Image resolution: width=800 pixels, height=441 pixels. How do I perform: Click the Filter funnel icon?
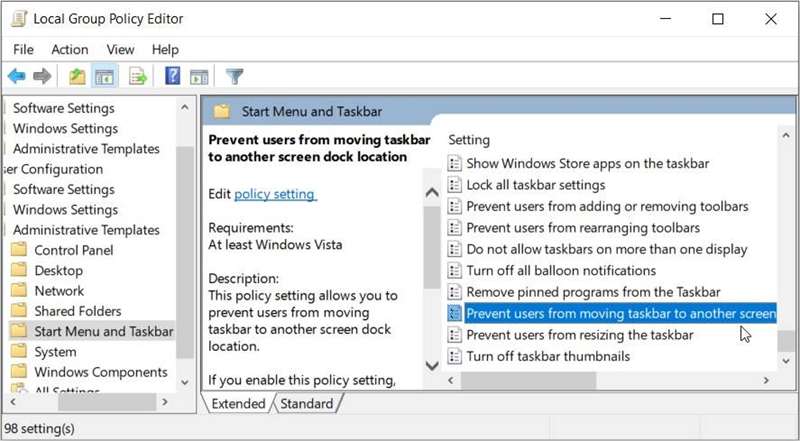(x=235, y=76)
